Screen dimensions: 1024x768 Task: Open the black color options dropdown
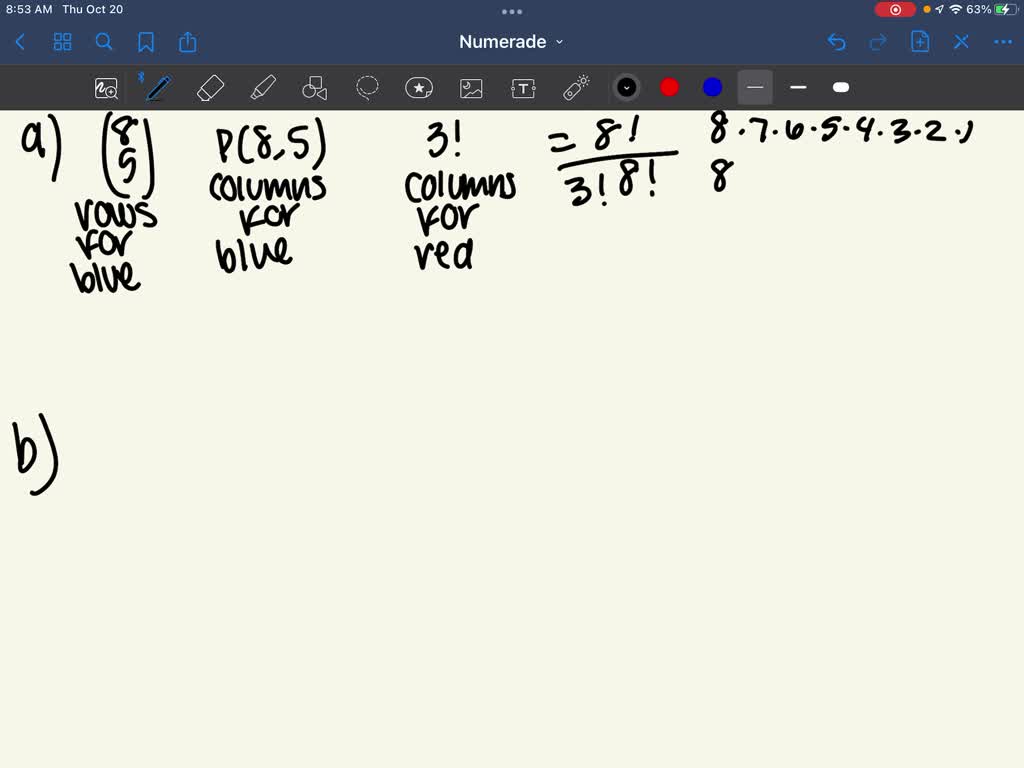point(627,87)
